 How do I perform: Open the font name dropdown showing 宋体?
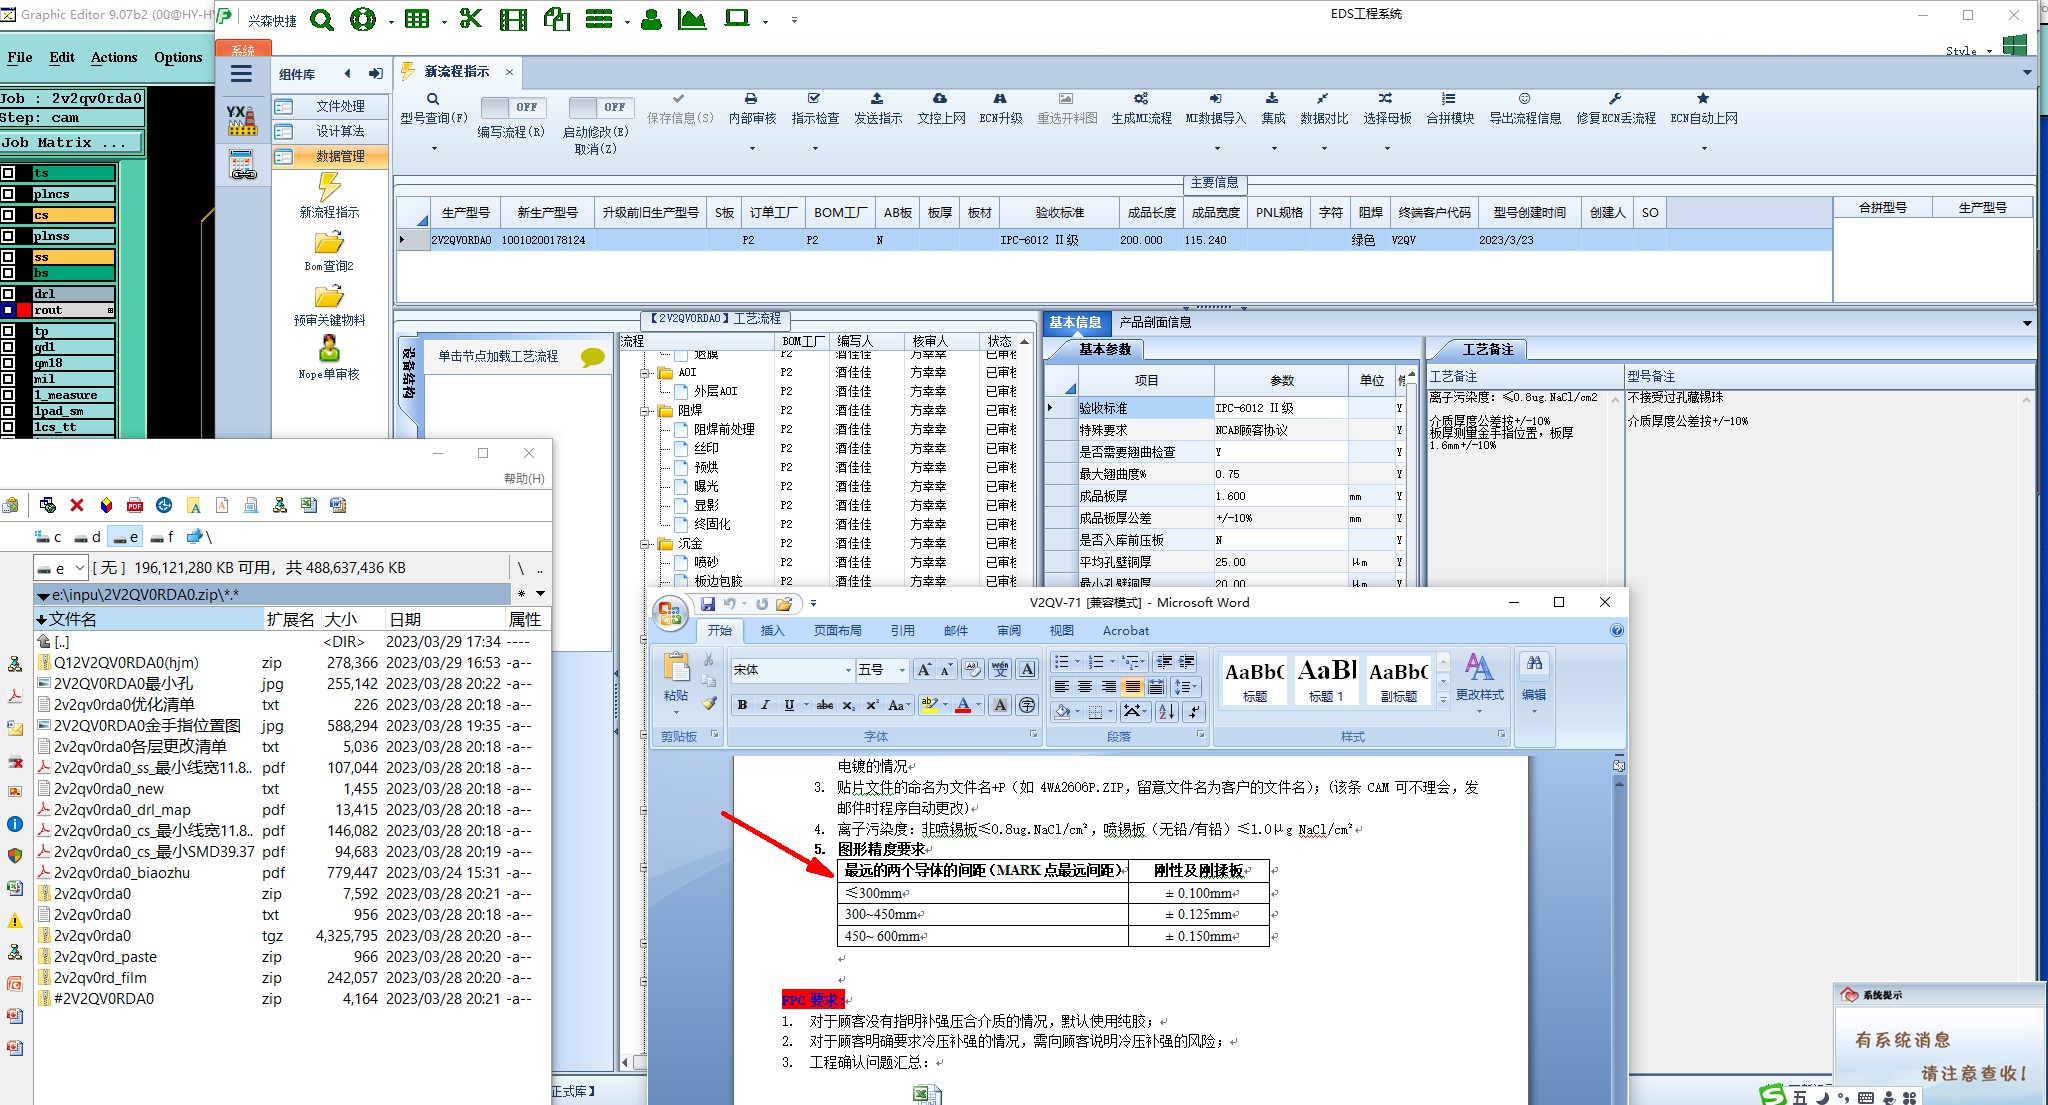click(848, 670)
